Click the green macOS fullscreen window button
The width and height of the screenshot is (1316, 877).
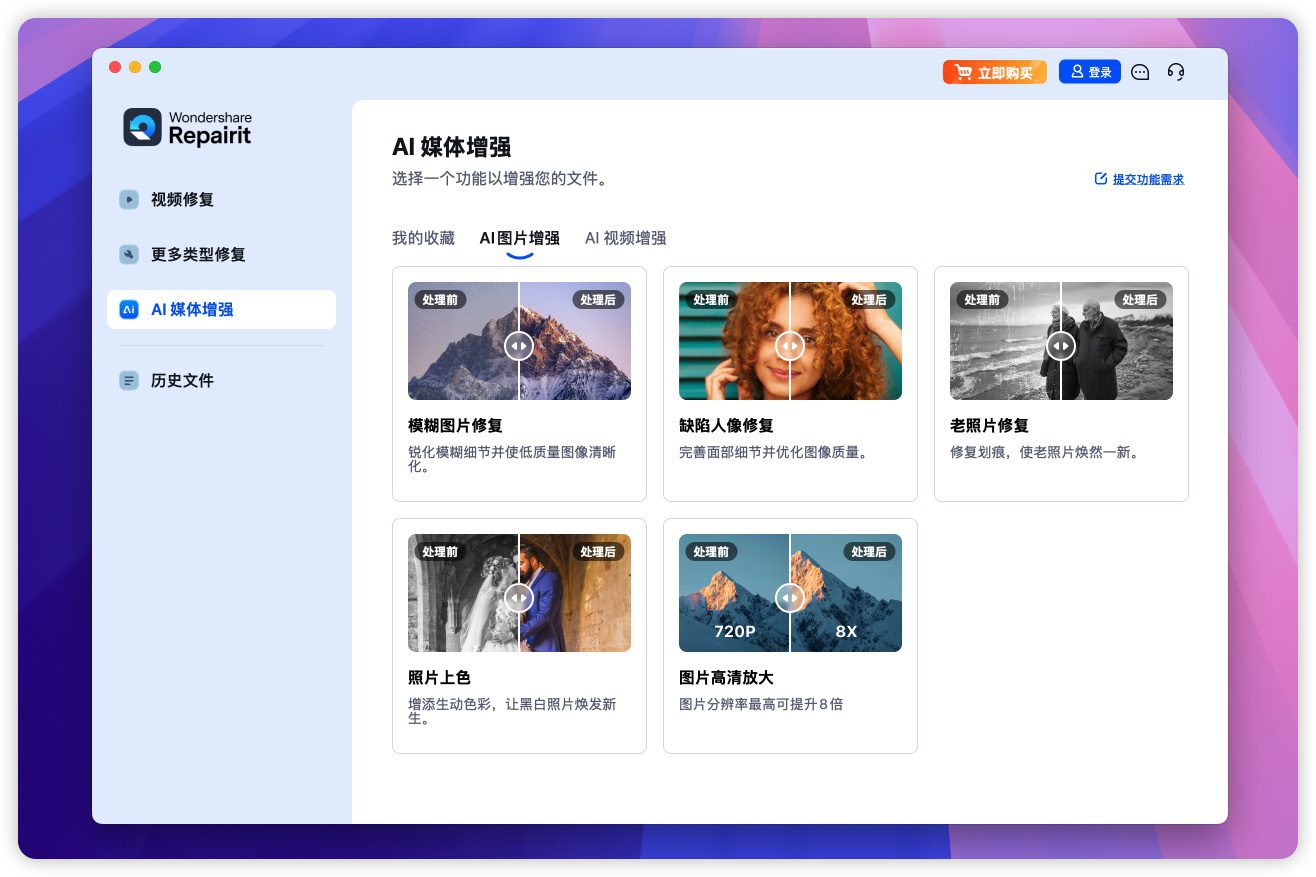tap(155, 67)
